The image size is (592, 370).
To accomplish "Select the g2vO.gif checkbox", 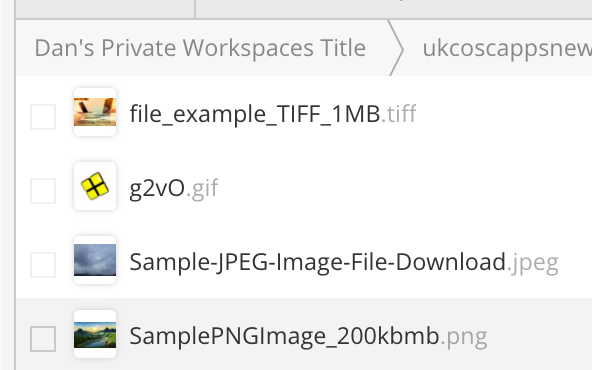I will point(43,191).
